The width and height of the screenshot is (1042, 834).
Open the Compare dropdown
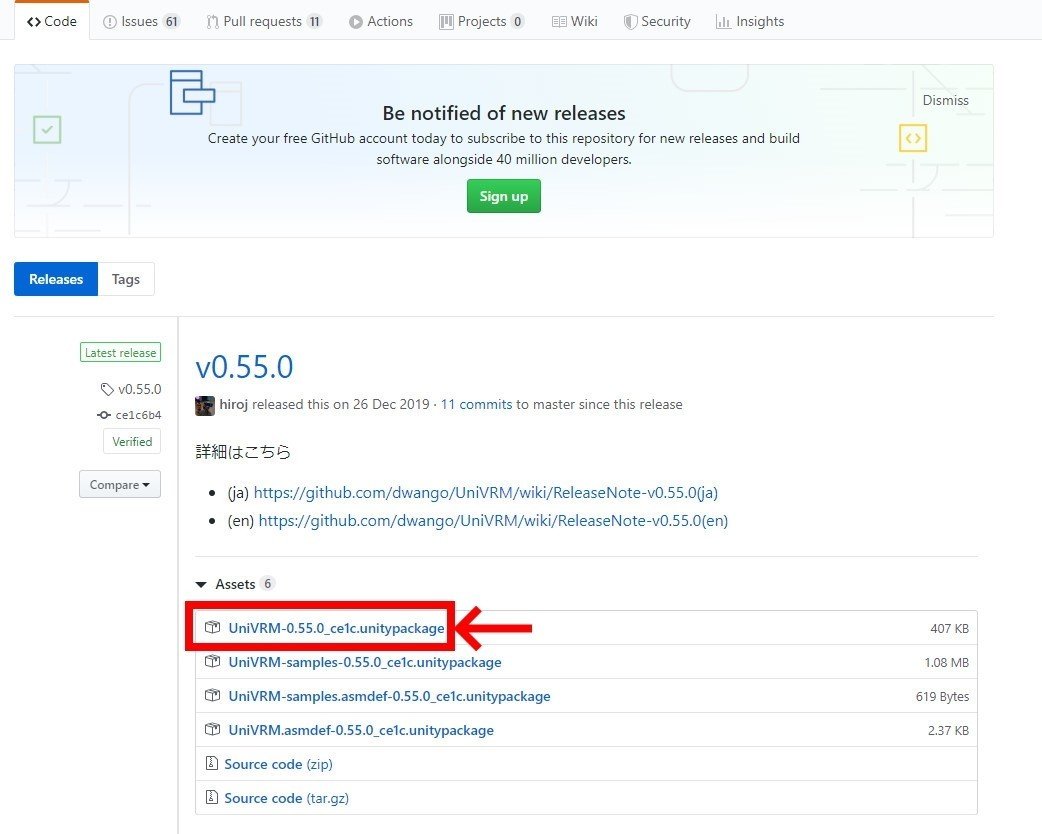[x=120, y=484]
